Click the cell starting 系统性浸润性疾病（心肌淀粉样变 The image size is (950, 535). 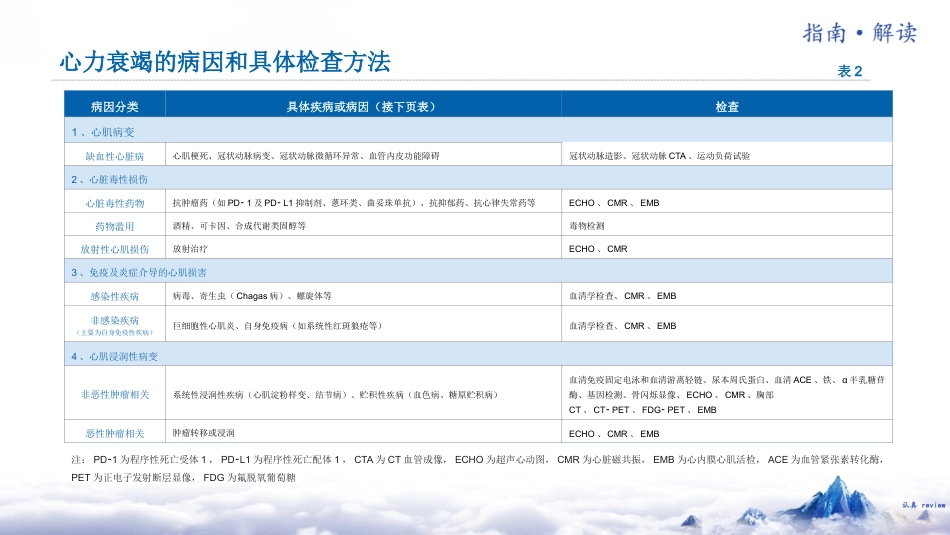[x=363, y=394]
